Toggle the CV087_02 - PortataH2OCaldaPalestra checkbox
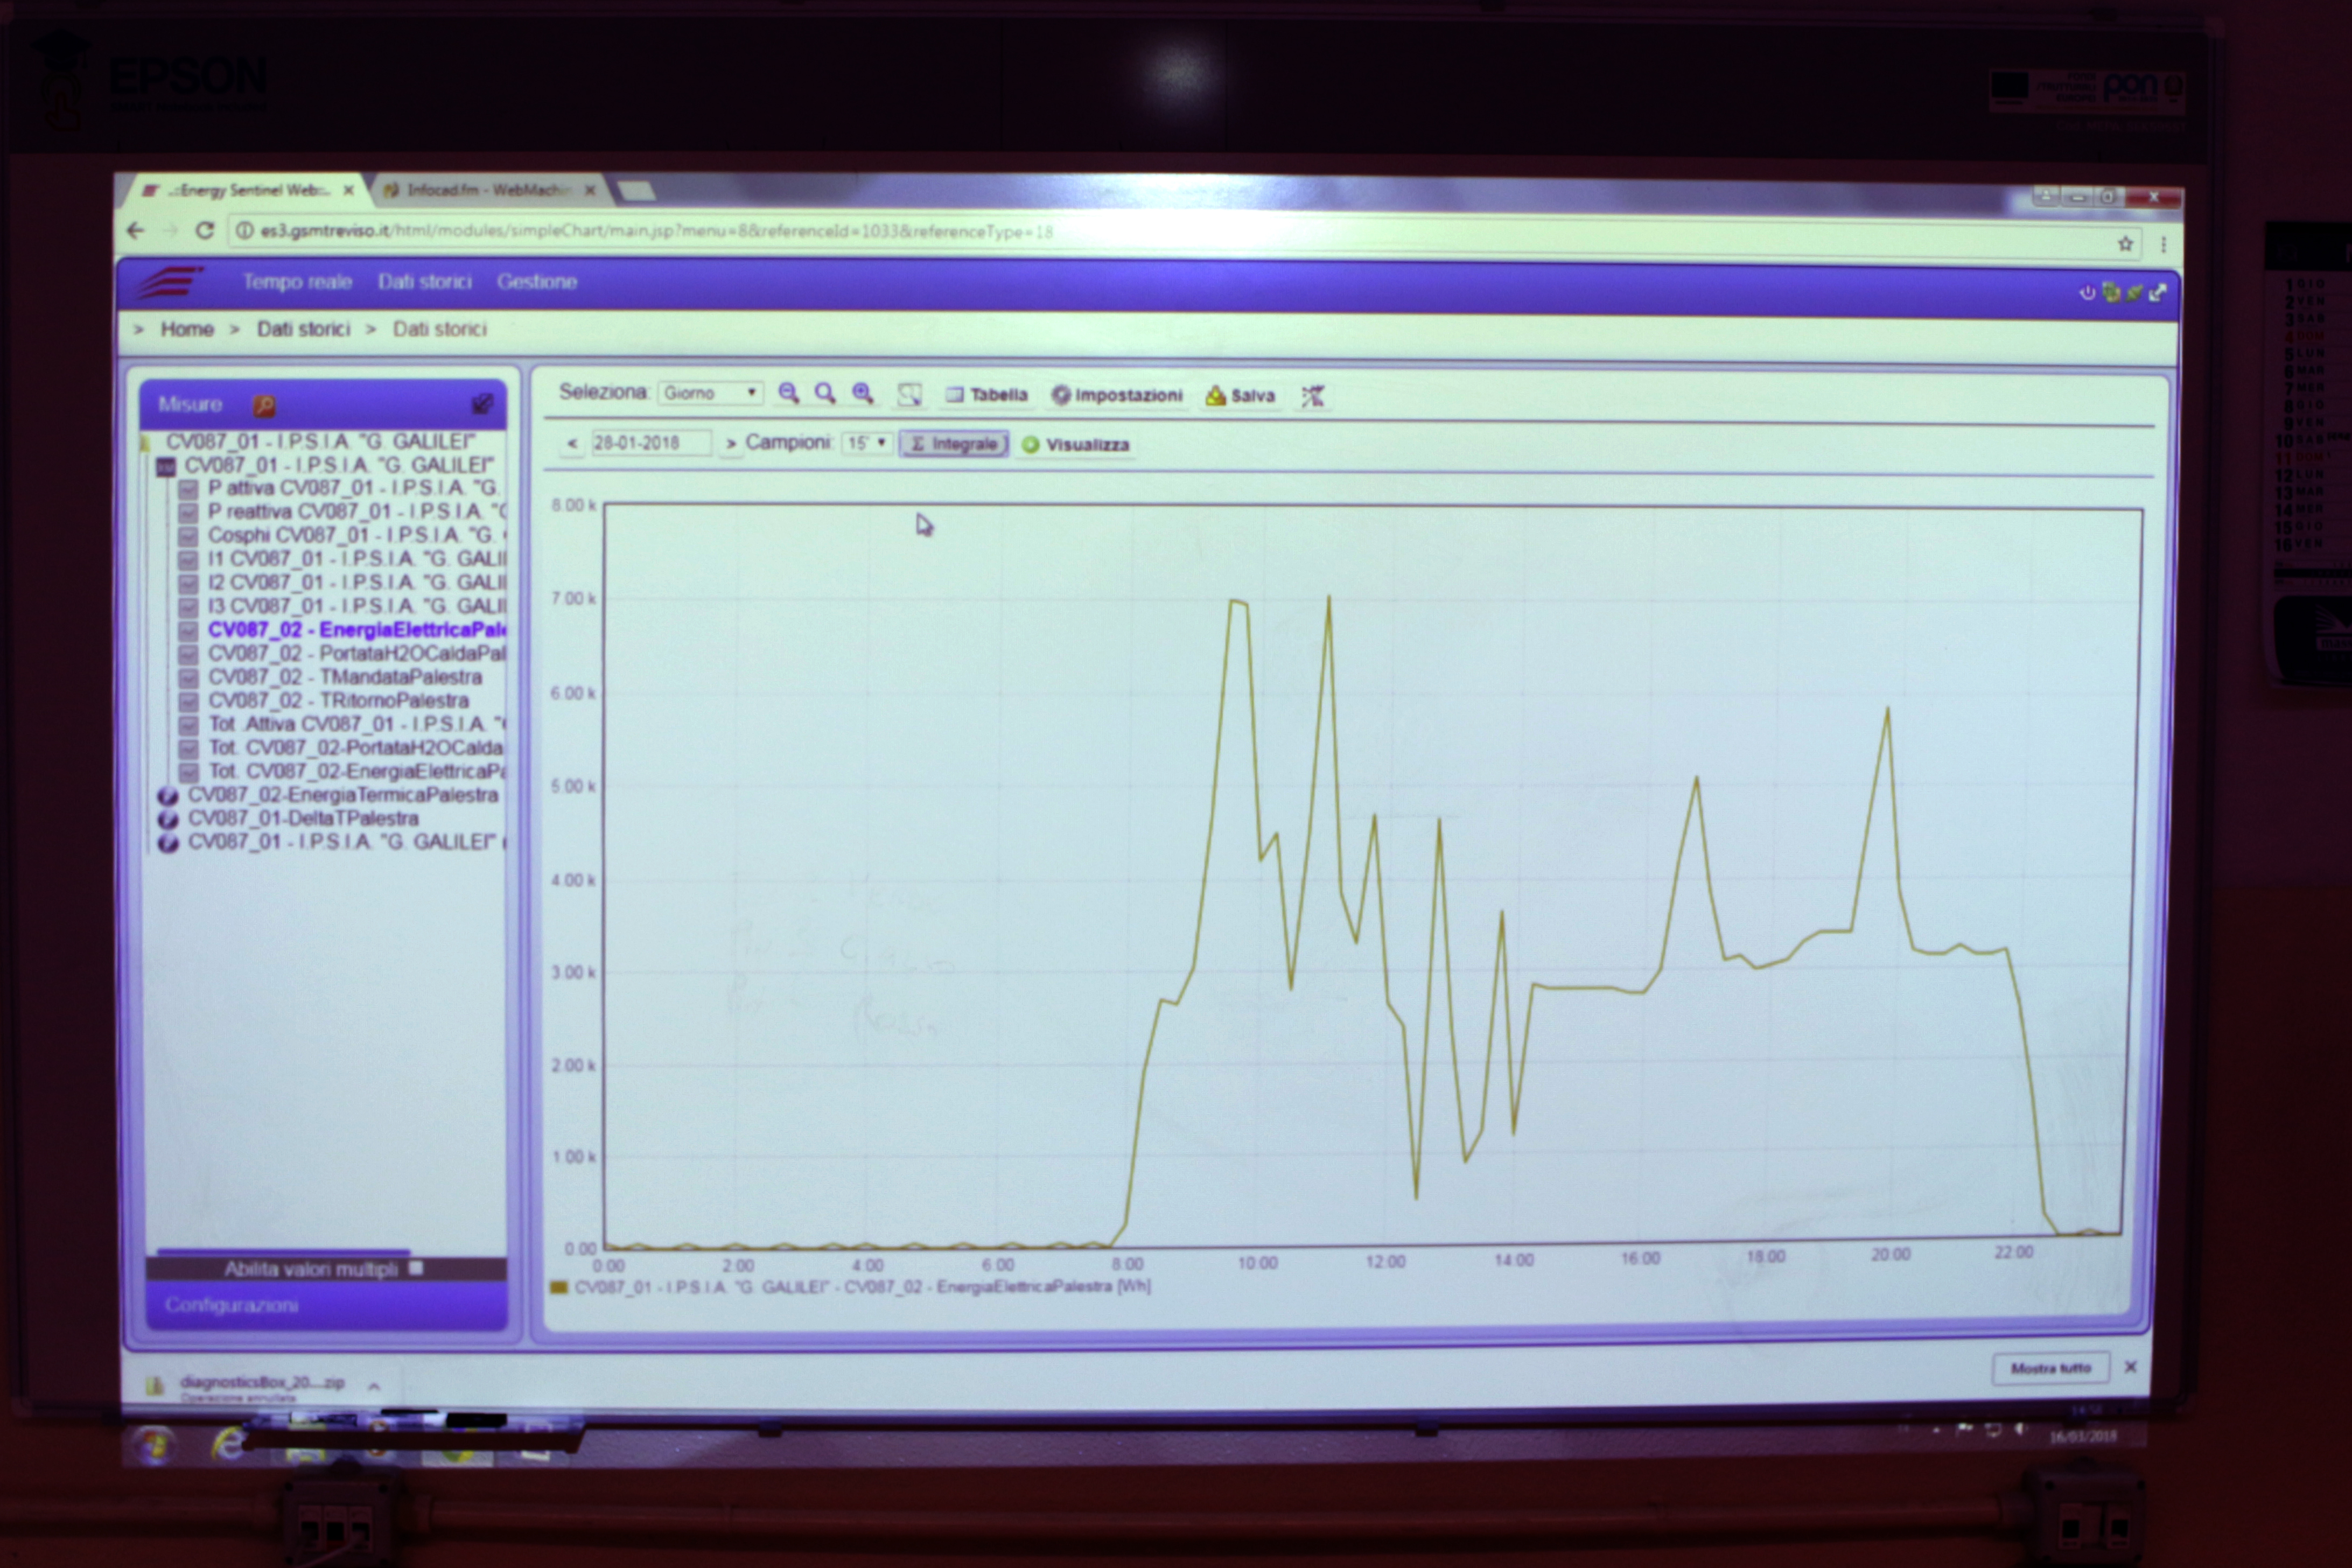2352x1568 pixels. point(187,654)
